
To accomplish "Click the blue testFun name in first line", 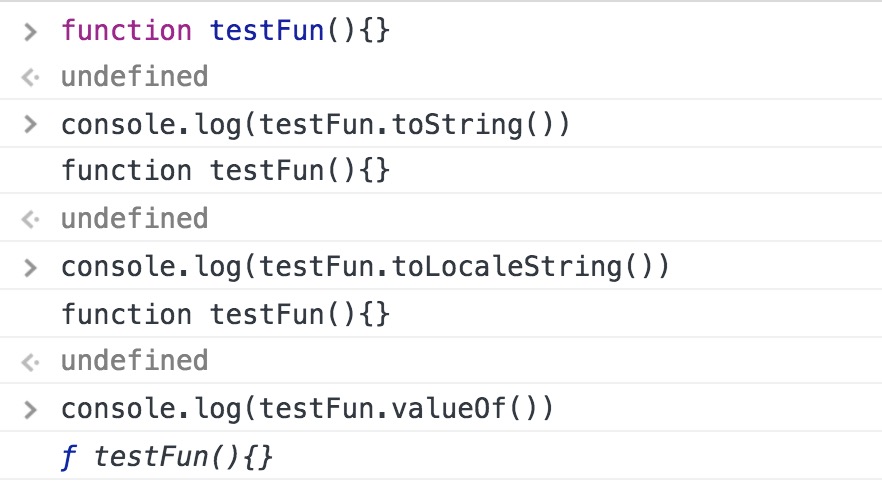I will coord(268,31).
